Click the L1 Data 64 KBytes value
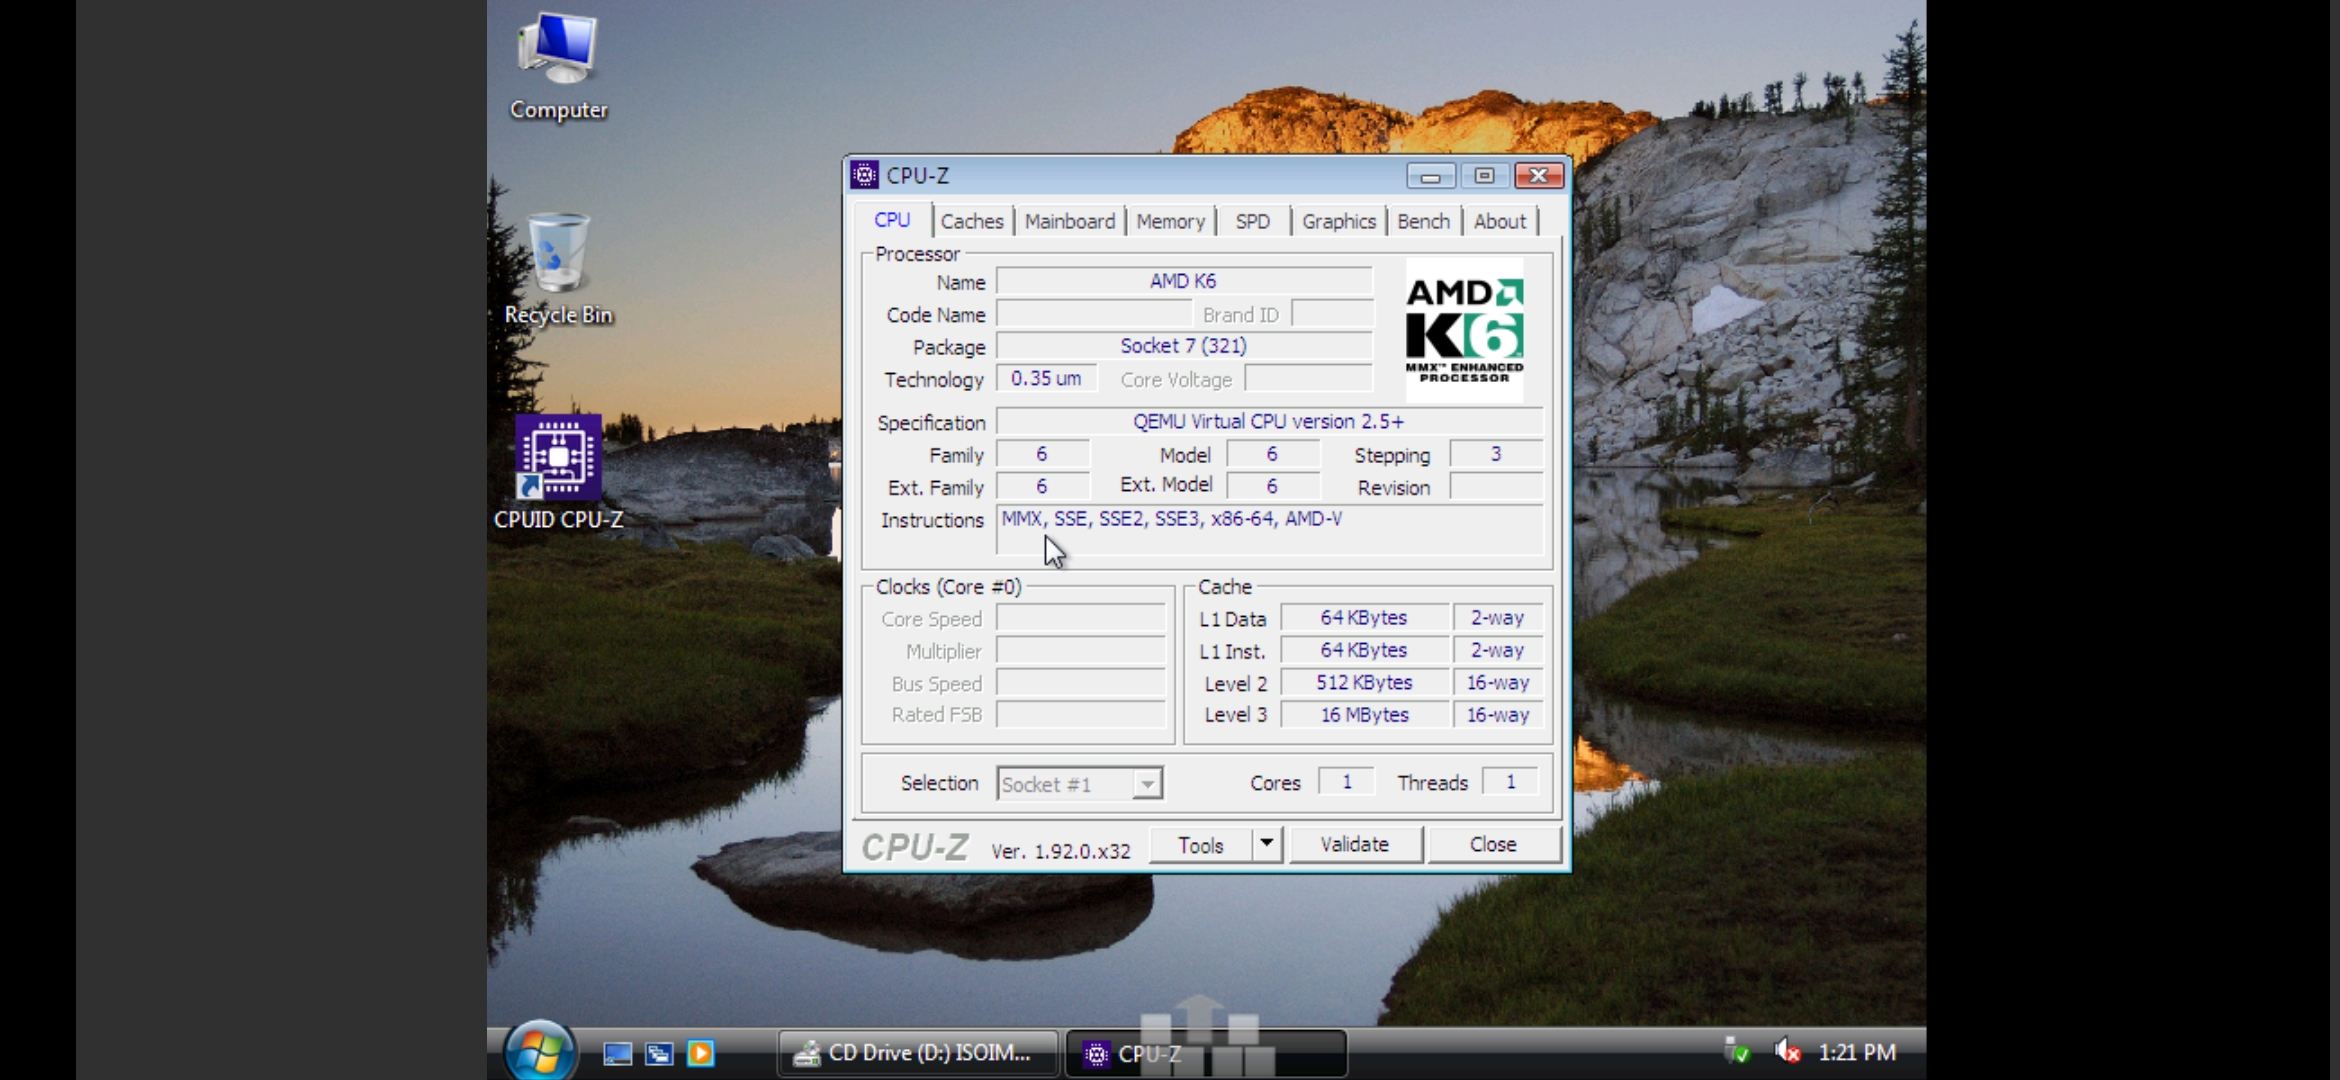 (x=1364, y=618)
